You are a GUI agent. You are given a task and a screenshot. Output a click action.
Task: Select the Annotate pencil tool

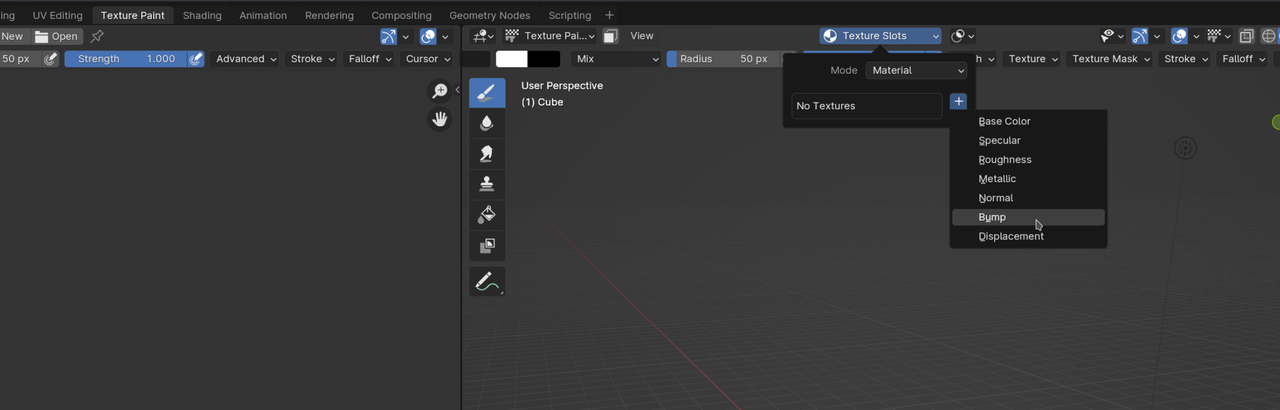[487, 282]
